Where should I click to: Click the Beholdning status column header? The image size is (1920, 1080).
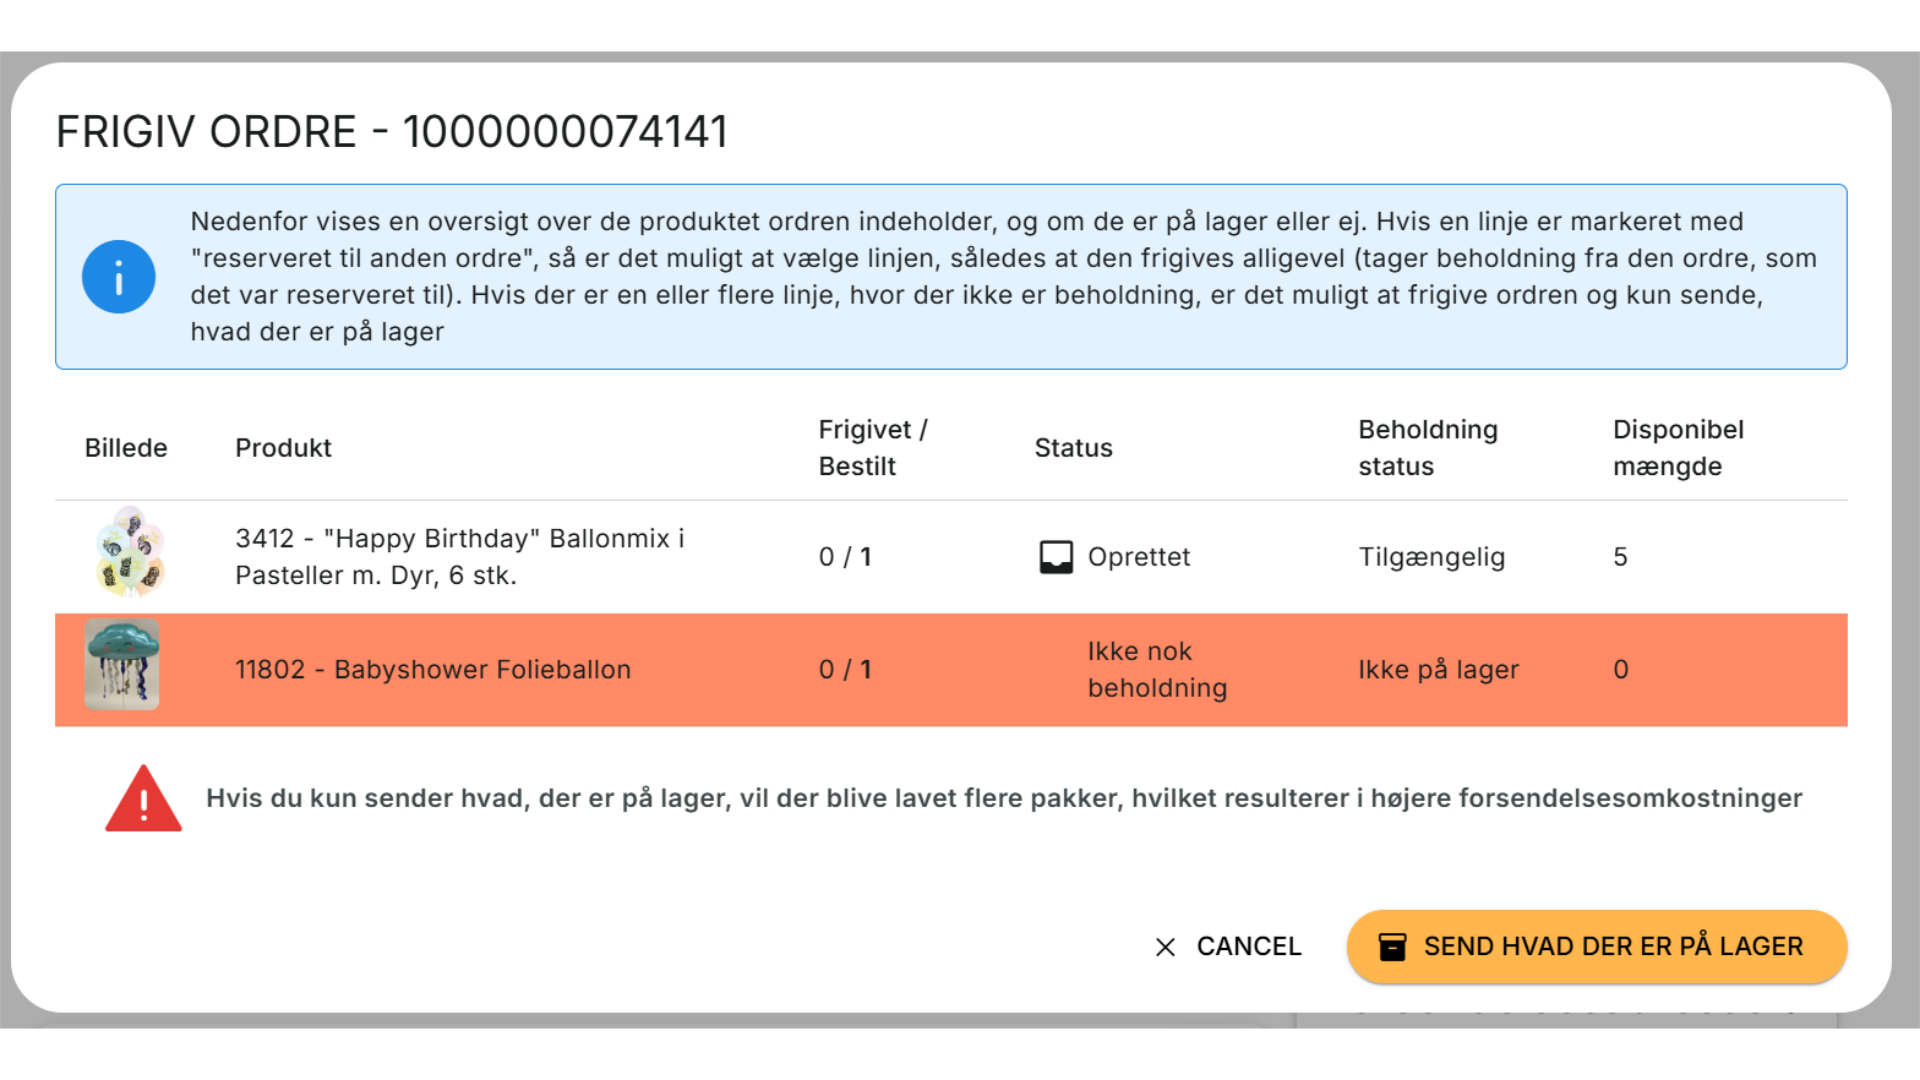click(1428, 448)
